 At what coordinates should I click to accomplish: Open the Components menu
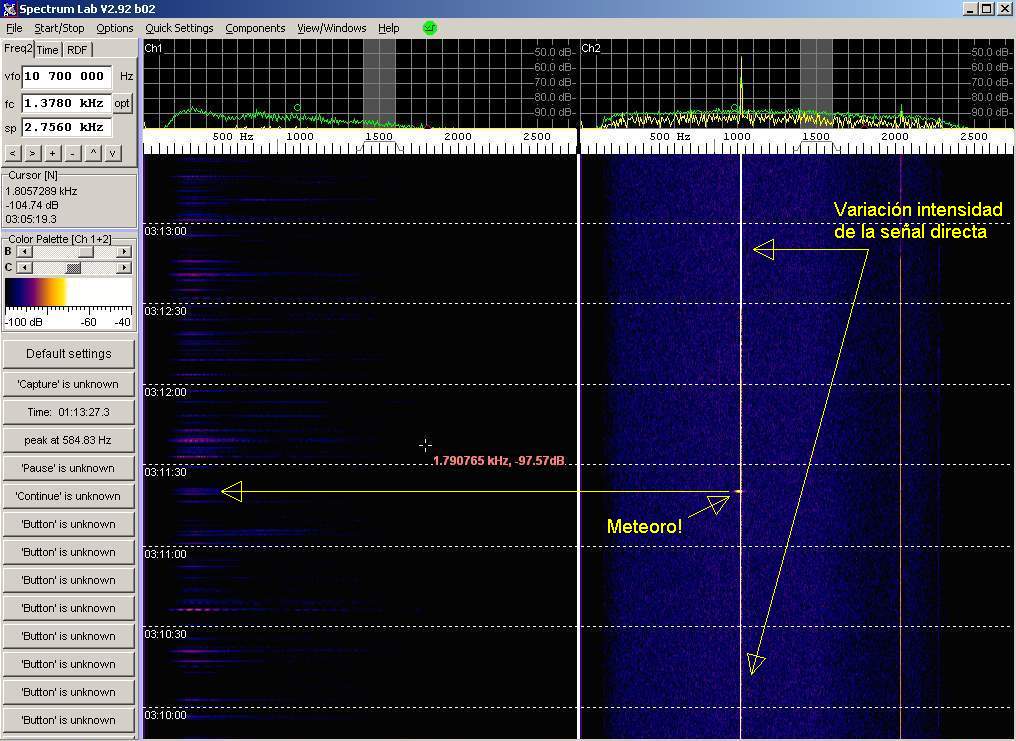click(255, 28)
